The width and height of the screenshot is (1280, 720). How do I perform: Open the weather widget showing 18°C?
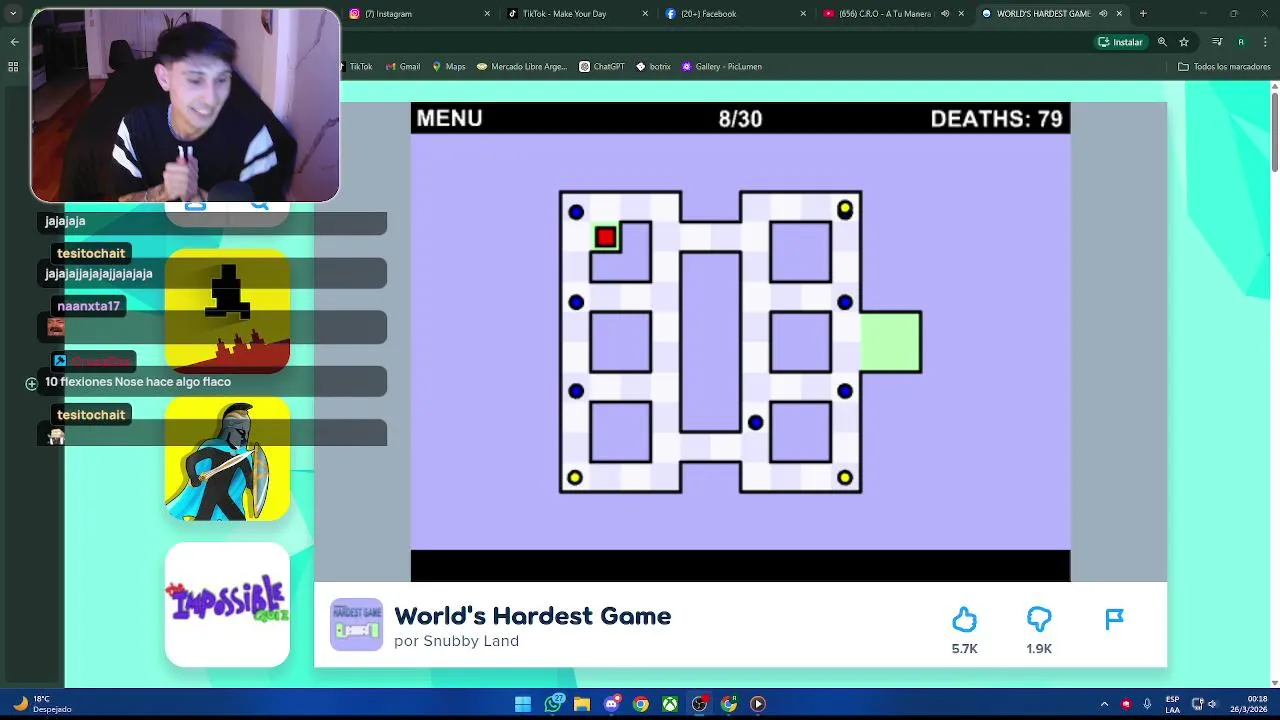40,704
